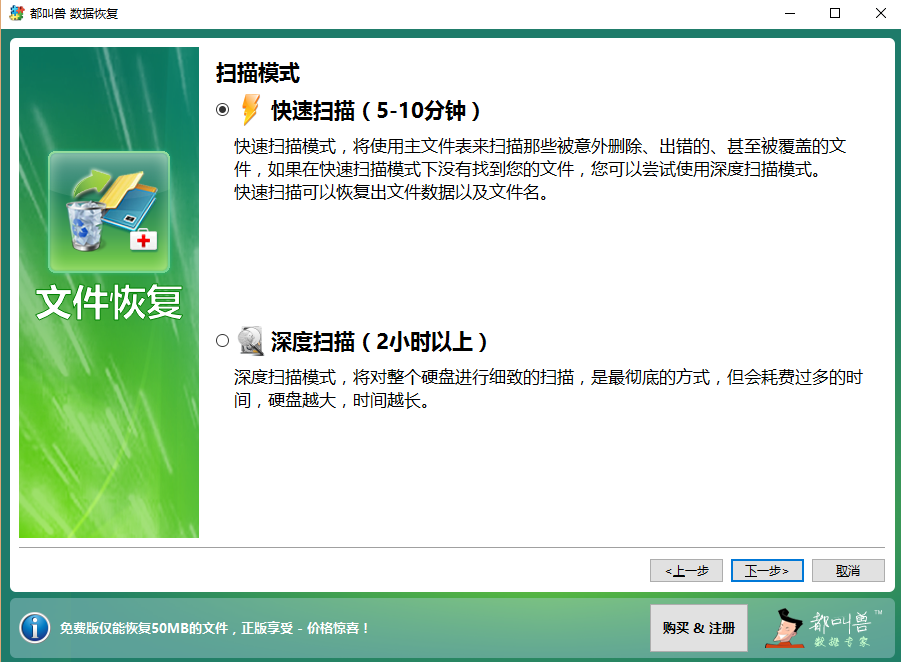Click the free version 50MB notice text
Image resolution: width=901 pixels, height=662 pixels.
pos(215,628)
